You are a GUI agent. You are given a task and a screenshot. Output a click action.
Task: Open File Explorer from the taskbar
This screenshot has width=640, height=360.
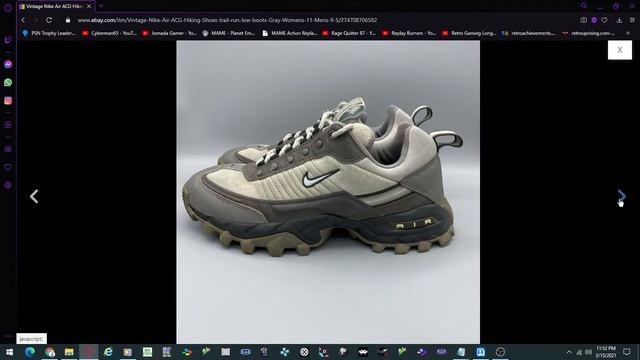(x=69, y=352)
